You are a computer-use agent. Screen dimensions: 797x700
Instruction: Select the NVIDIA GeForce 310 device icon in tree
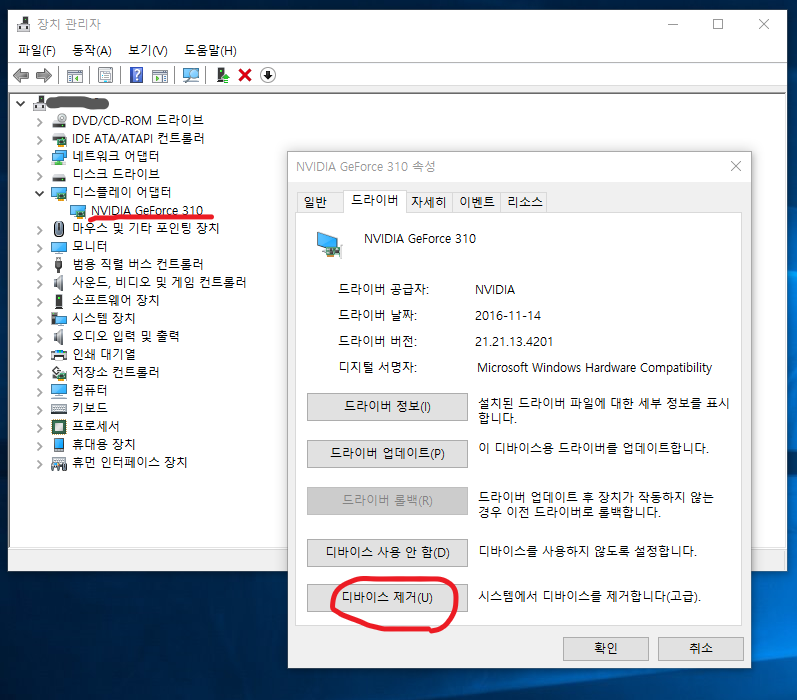click(x=78, y=211)
